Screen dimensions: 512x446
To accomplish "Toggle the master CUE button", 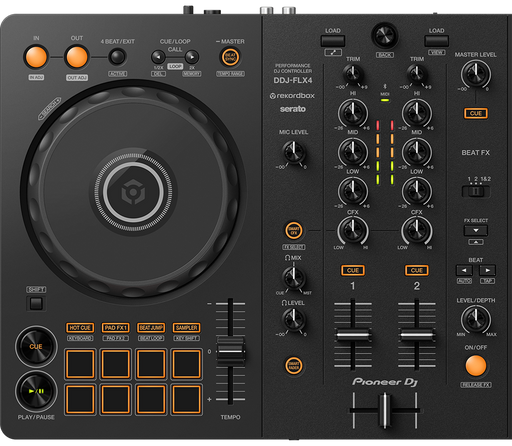I will tap(476, 113).
